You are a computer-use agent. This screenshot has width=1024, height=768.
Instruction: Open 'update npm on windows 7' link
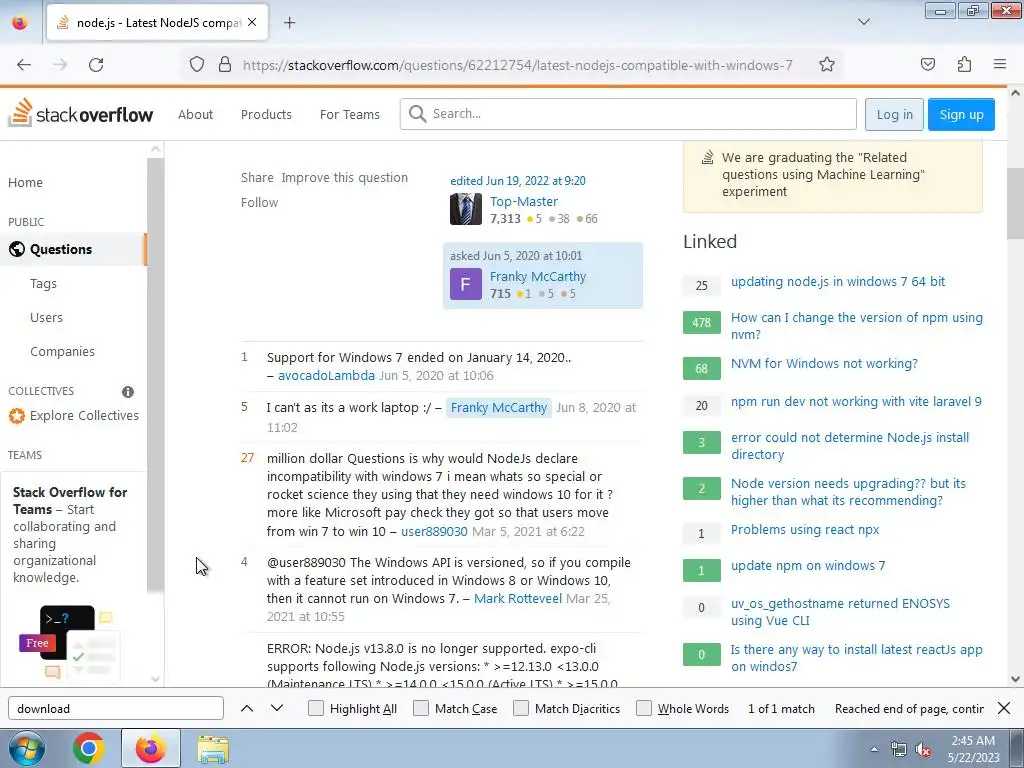click(x=808, y=566)
